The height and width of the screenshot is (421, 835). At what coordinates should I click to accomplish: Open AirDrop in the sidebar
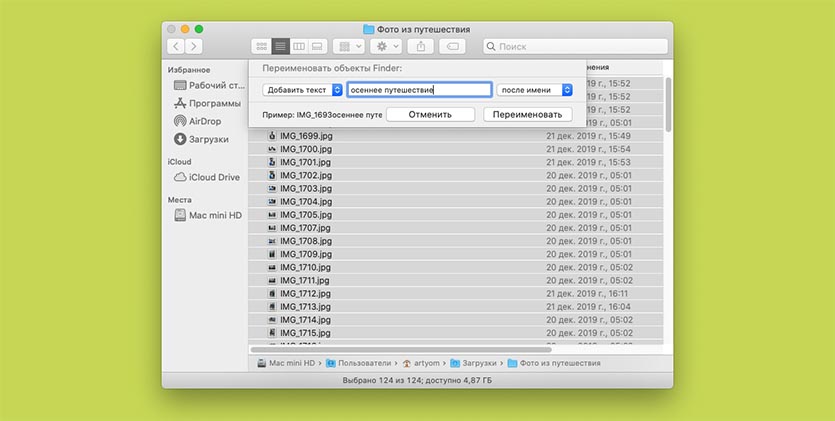[x=205, y=121]
